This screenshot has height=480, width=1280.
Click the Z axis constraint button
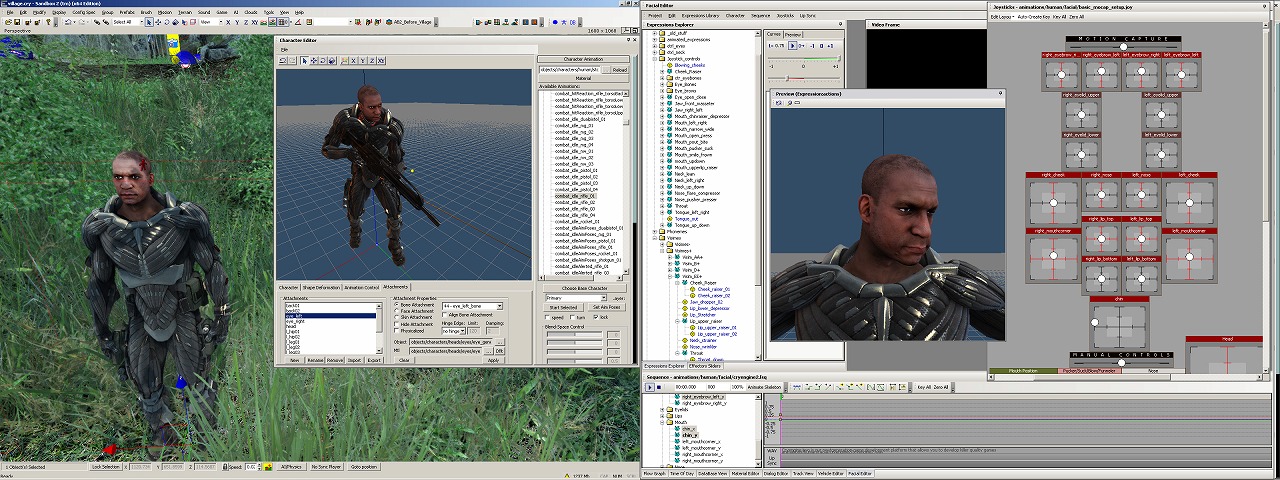pyautogui.click(x=372, y=61)
